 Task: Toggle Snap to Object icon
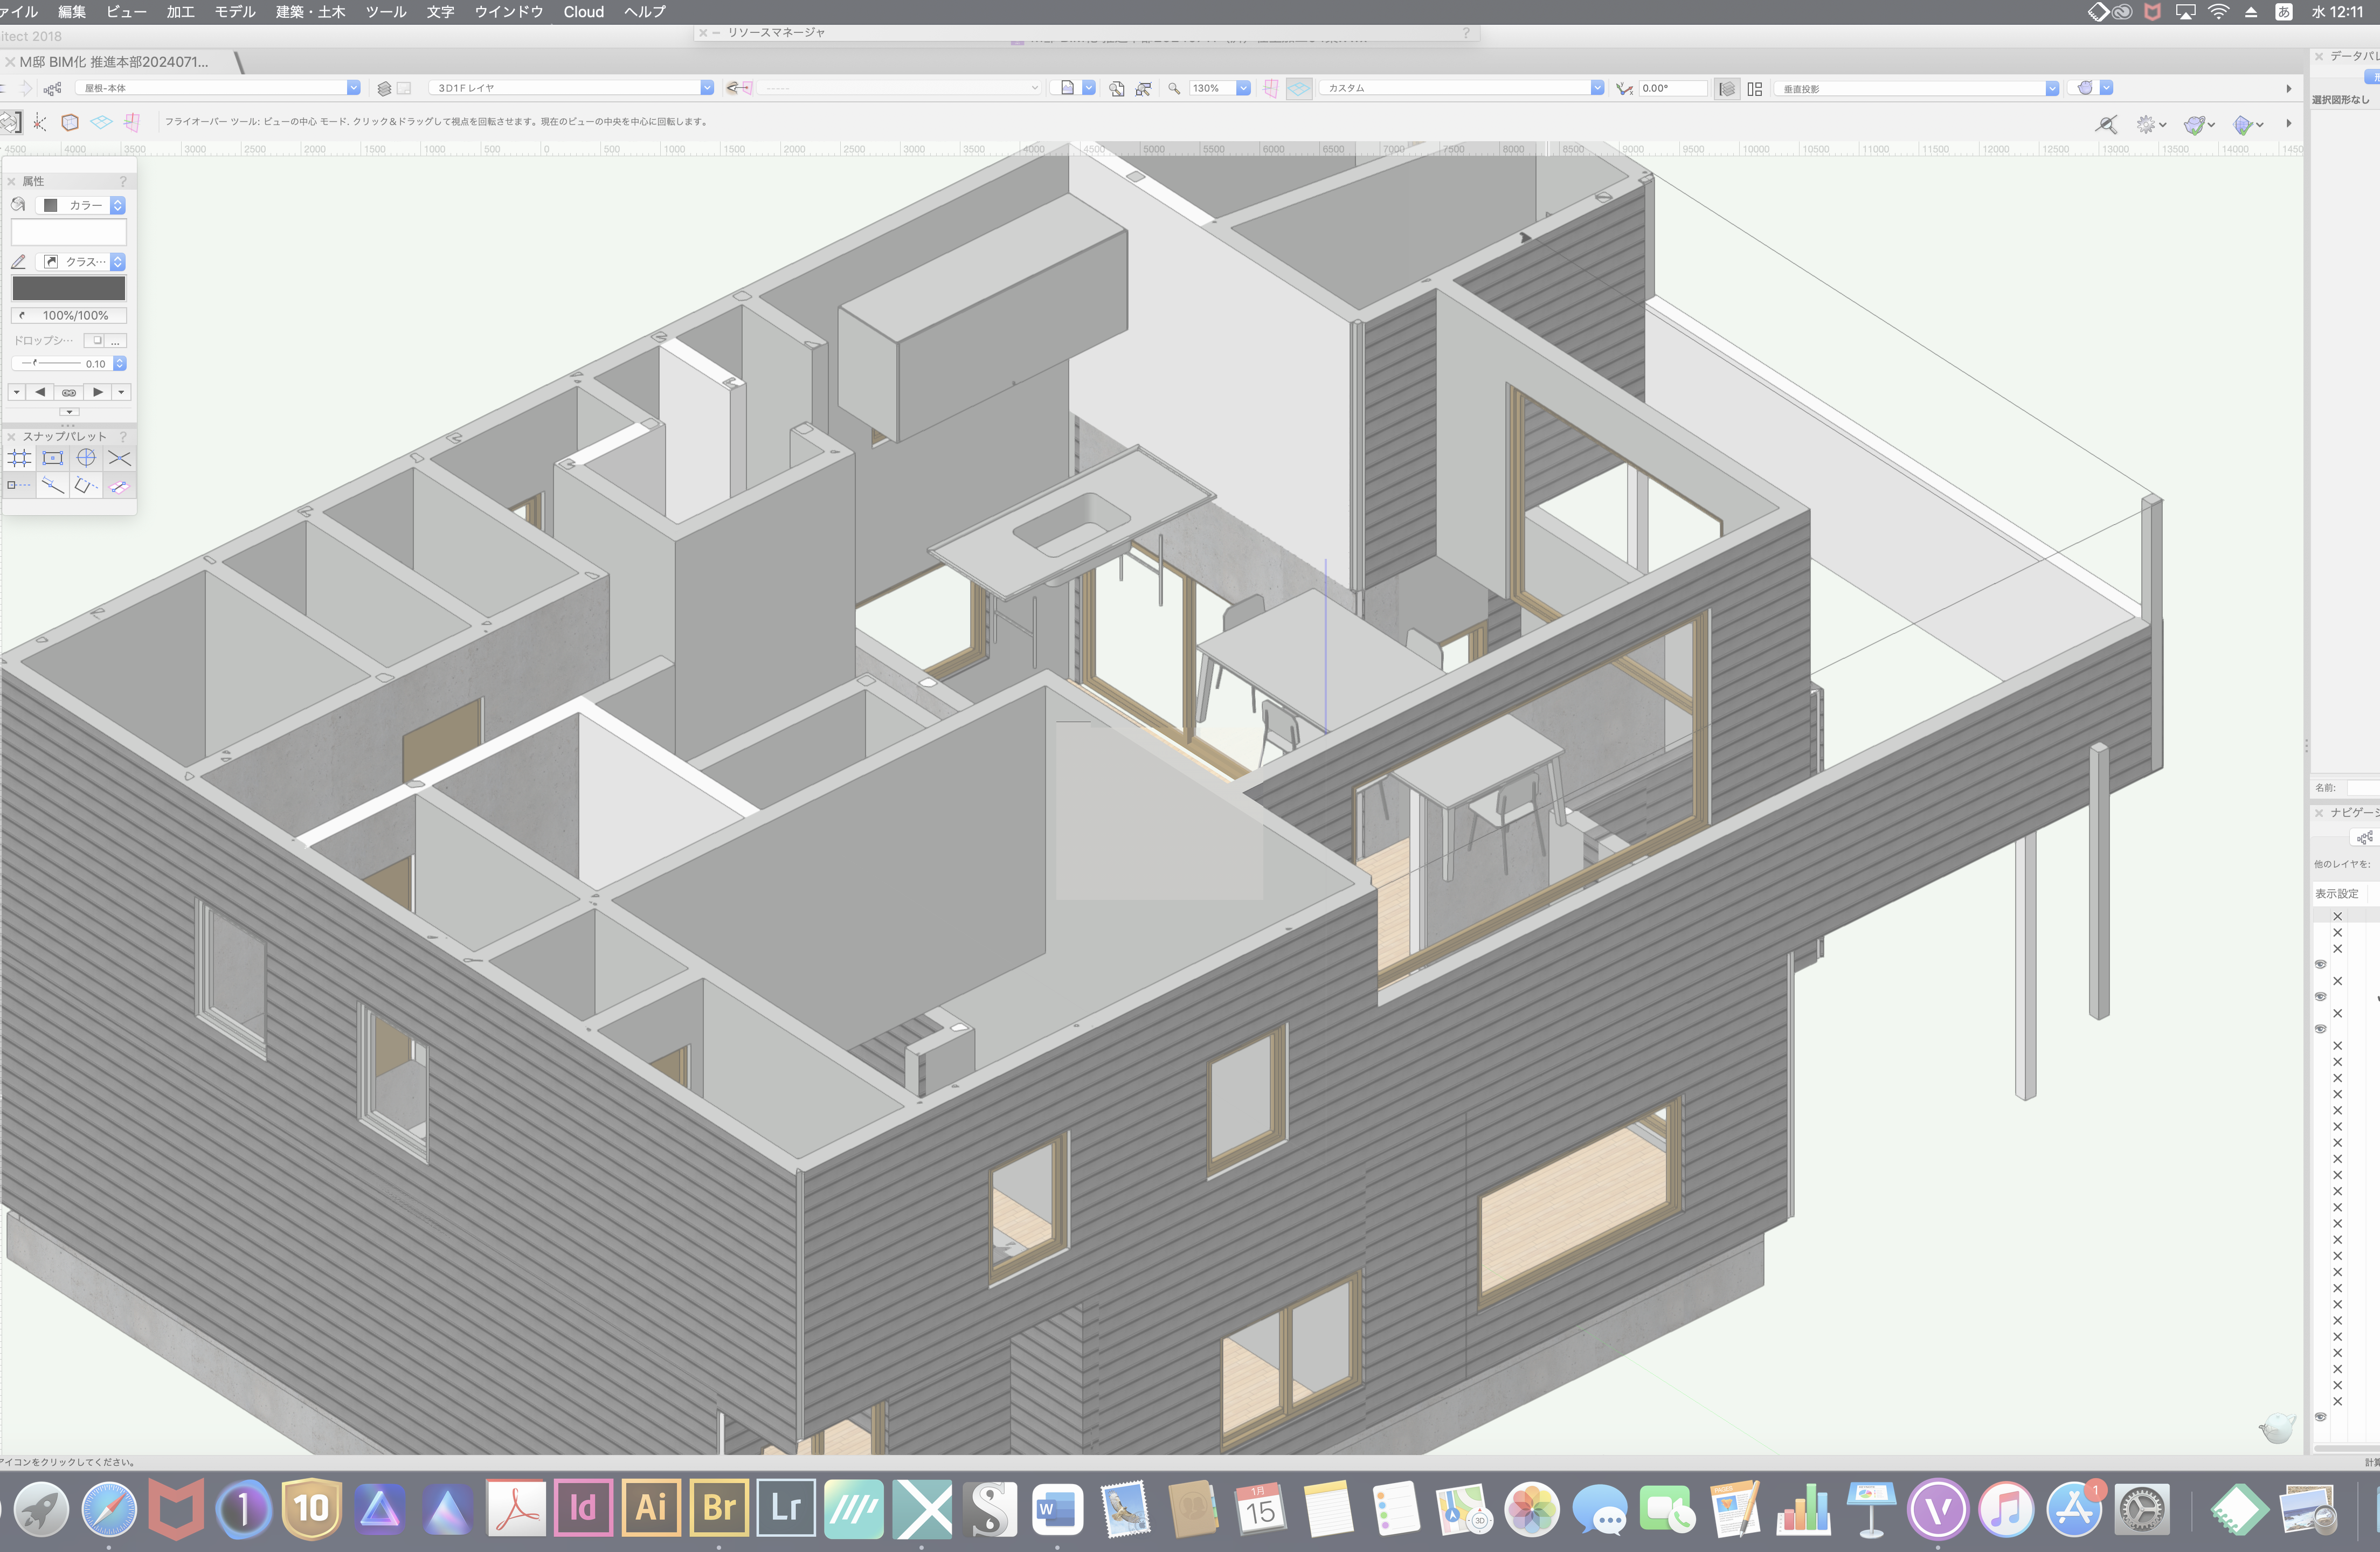click(x=53, y=459)
